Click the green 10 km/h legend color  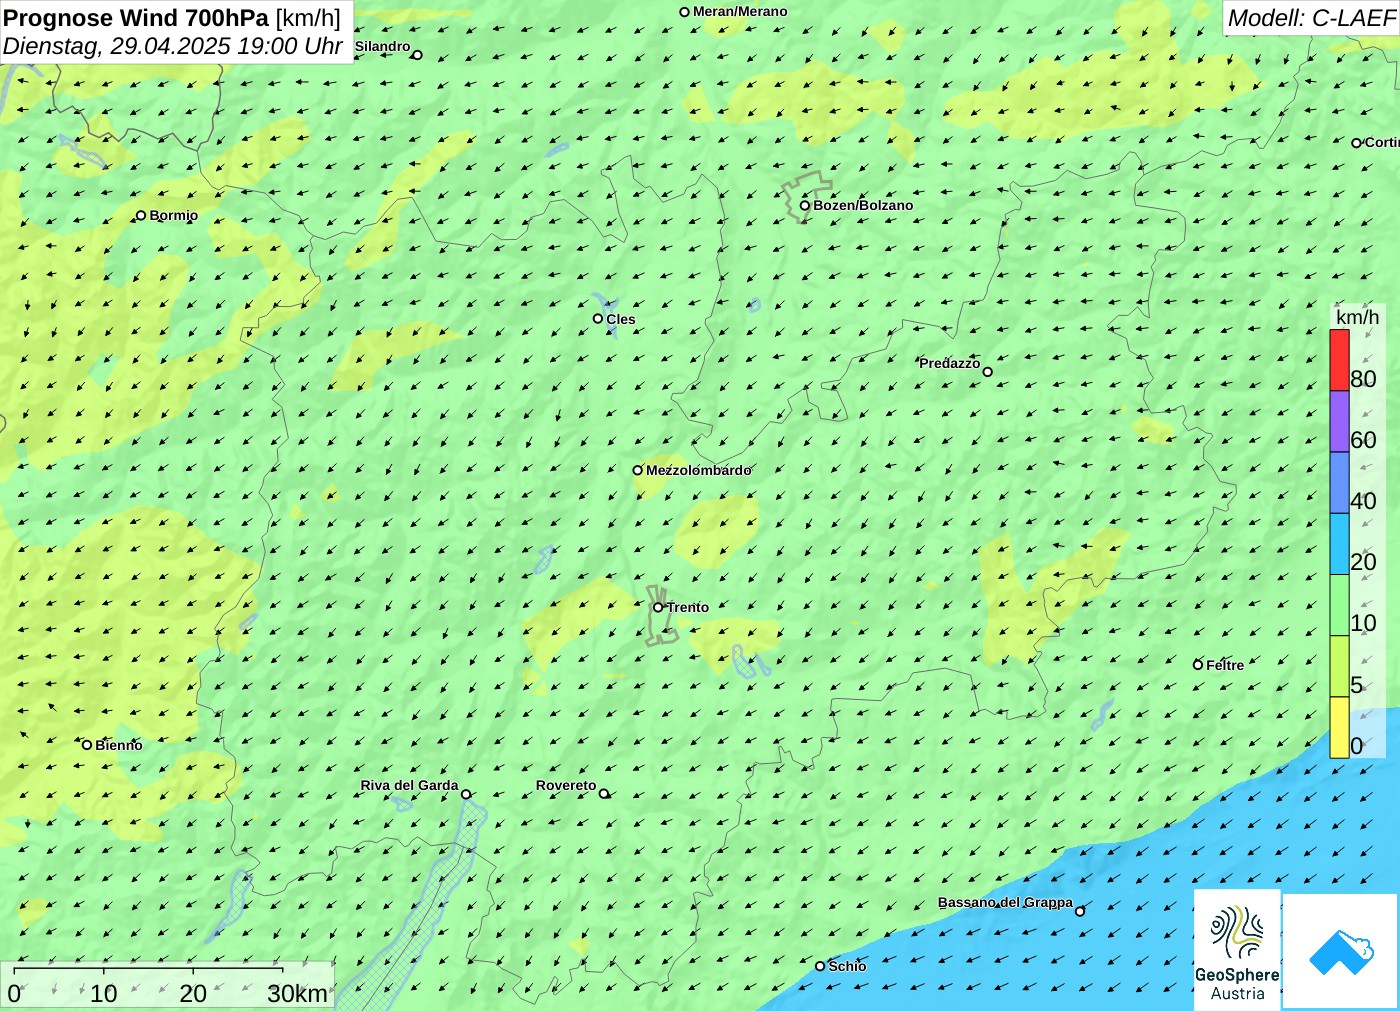1339,605
